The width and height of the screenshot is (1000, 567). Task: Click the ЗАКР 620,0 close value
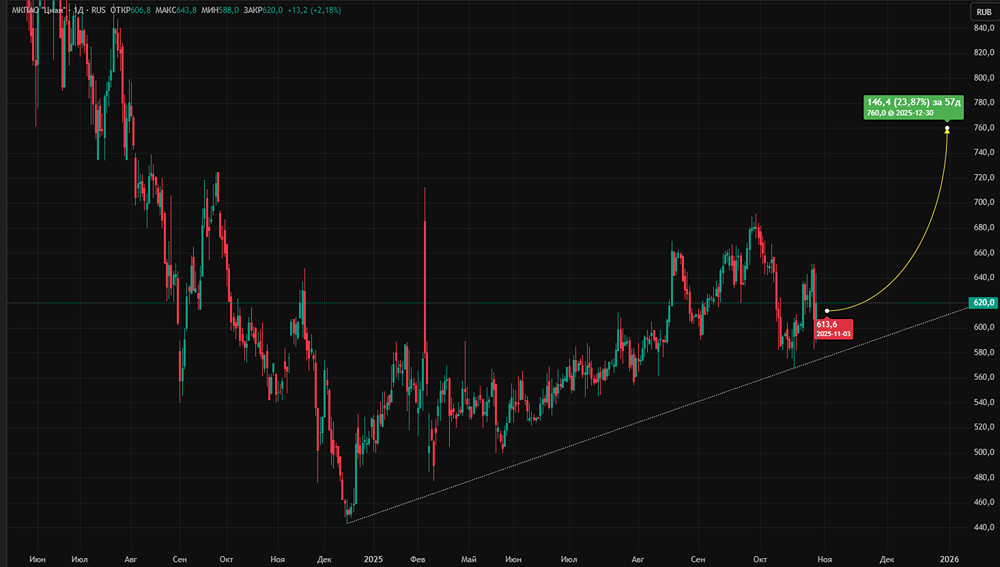(263, 10)
